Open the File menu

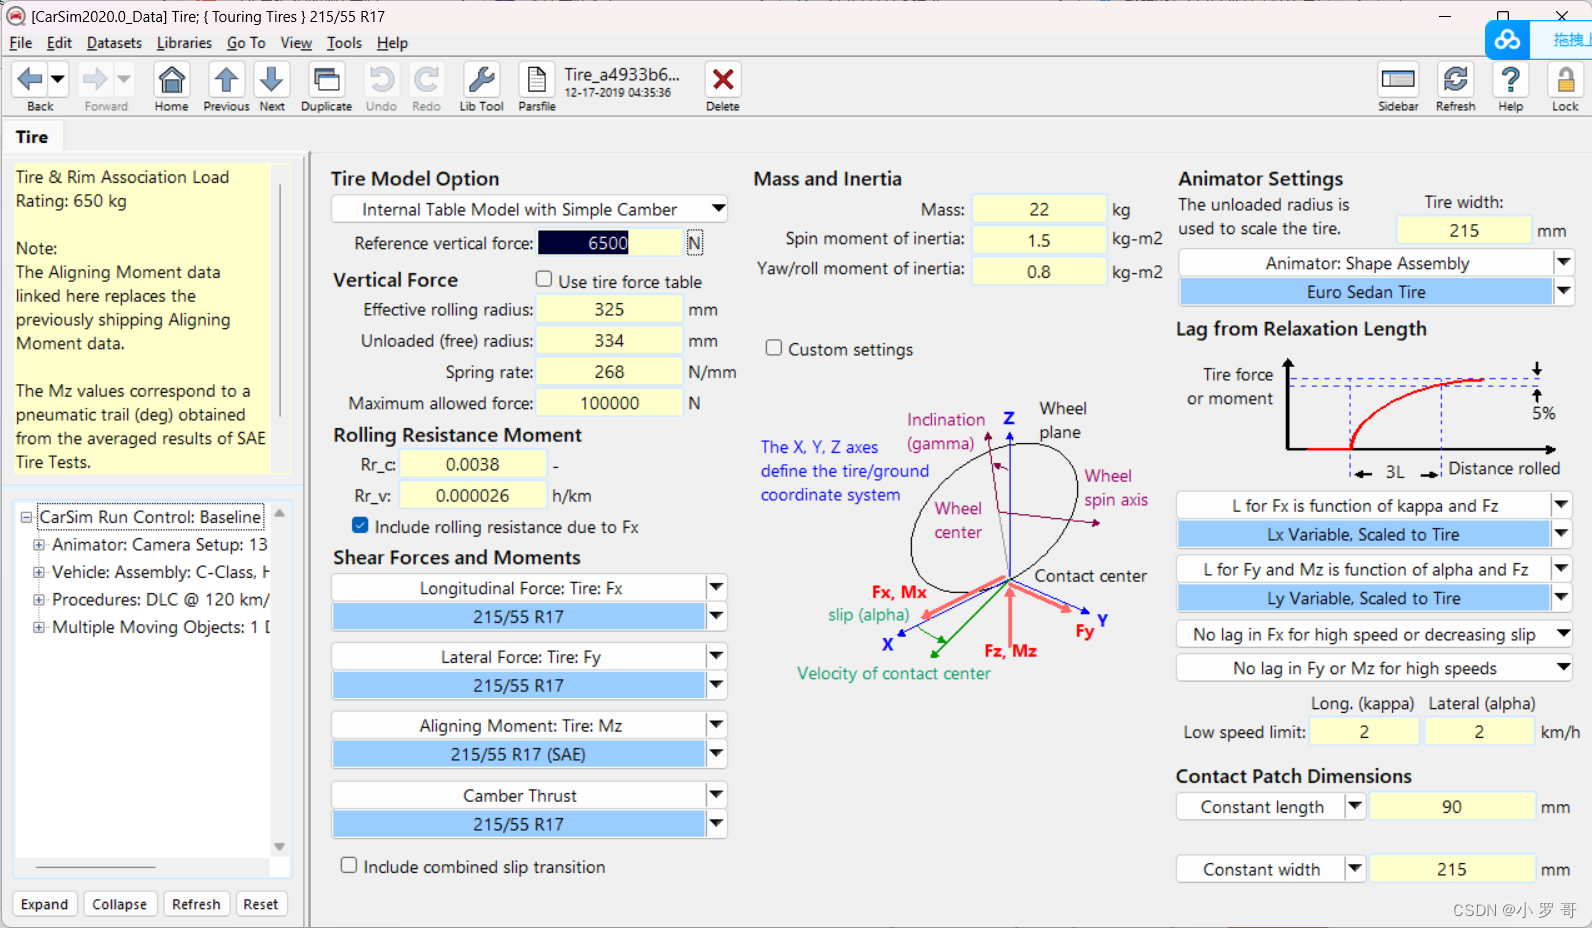click(20, 43)
